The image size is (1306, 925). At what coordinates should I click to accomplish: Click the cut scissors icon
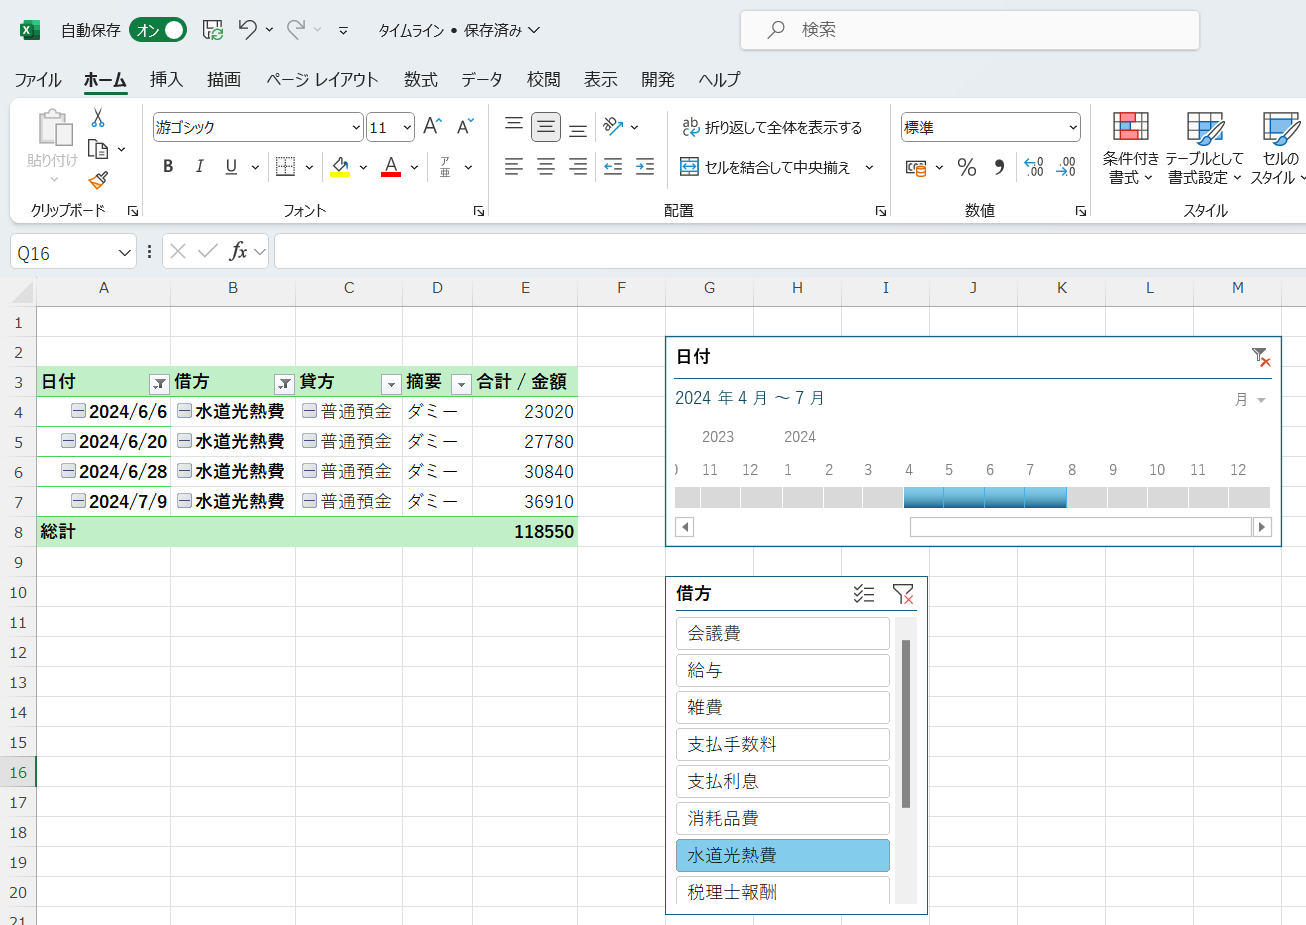click(x=98, y=118)
